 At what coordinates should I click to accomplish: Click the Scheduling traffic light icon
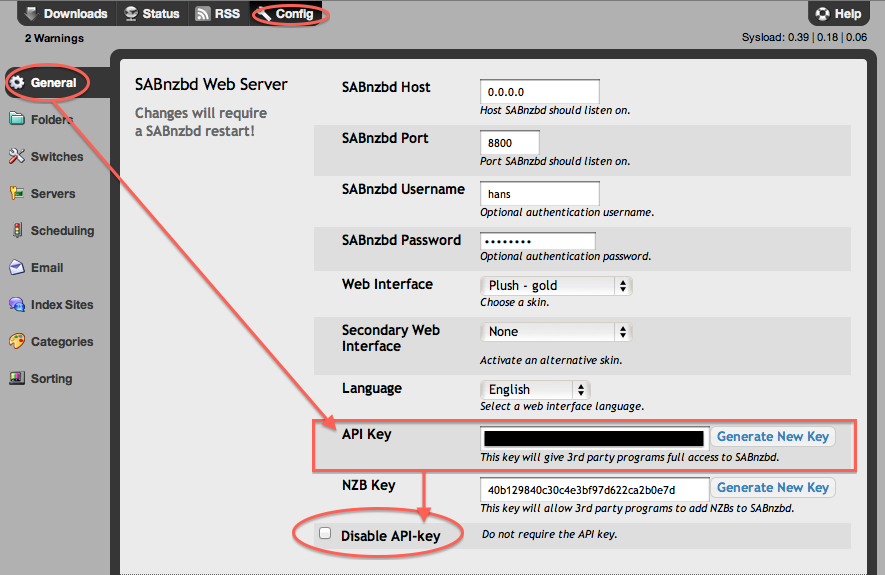tap(17, 230)
